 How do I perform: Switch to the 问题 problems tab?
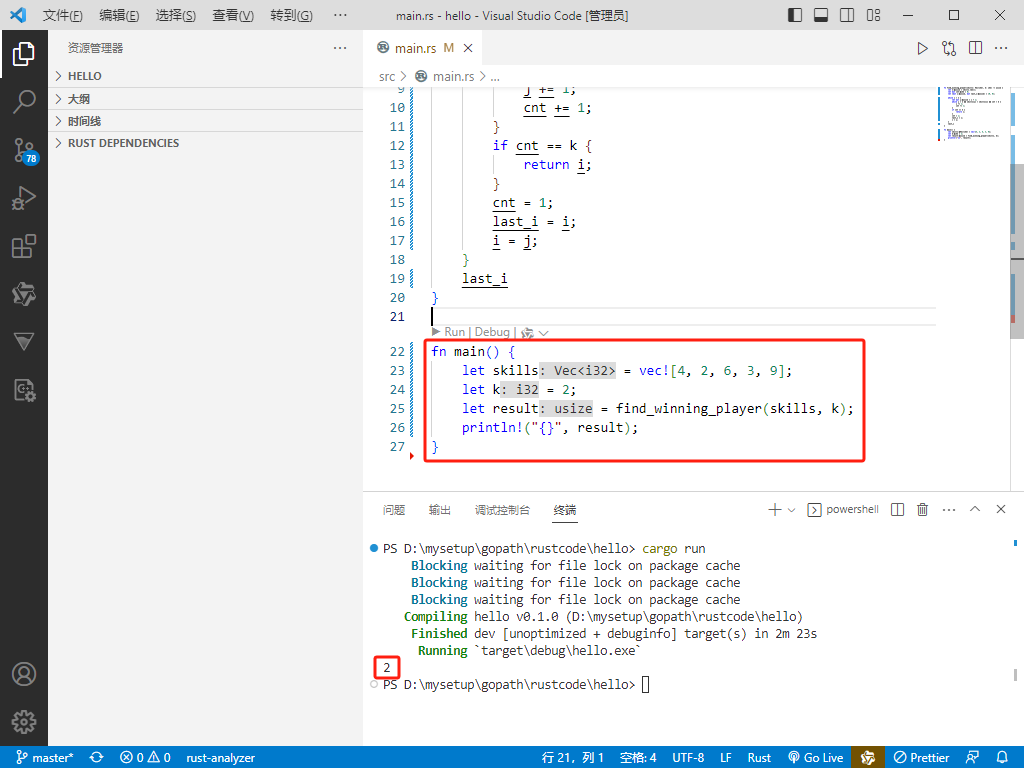pyautogui.click(x=394, y=510)
